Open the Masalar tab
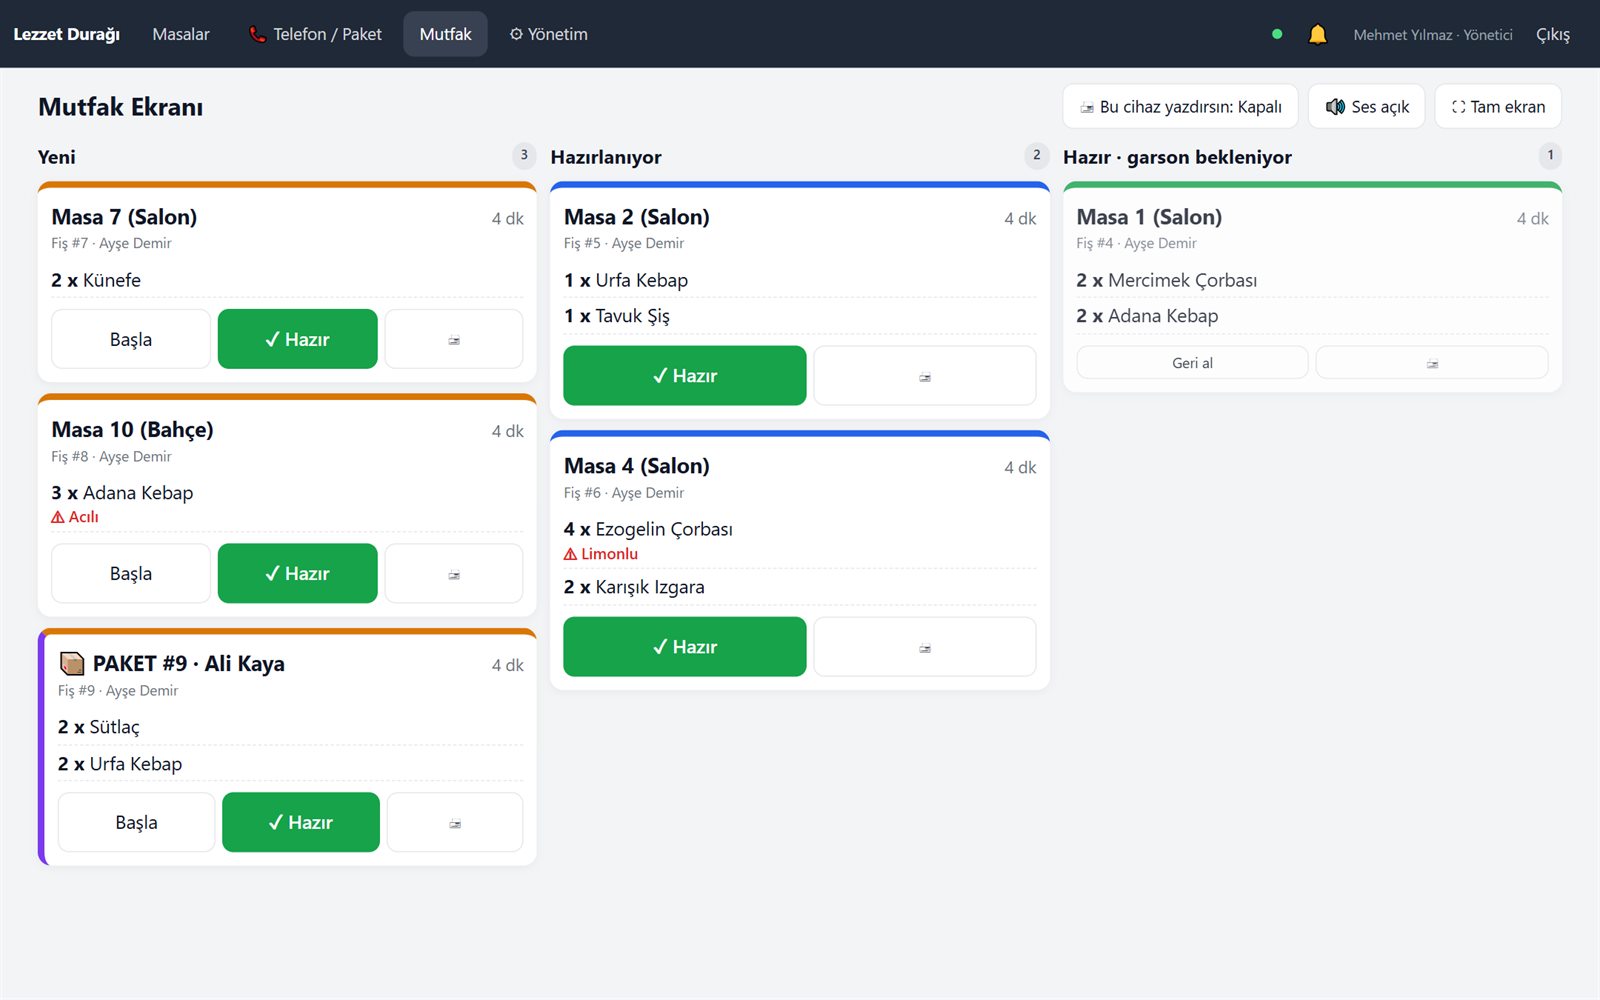 click(181, 34)
